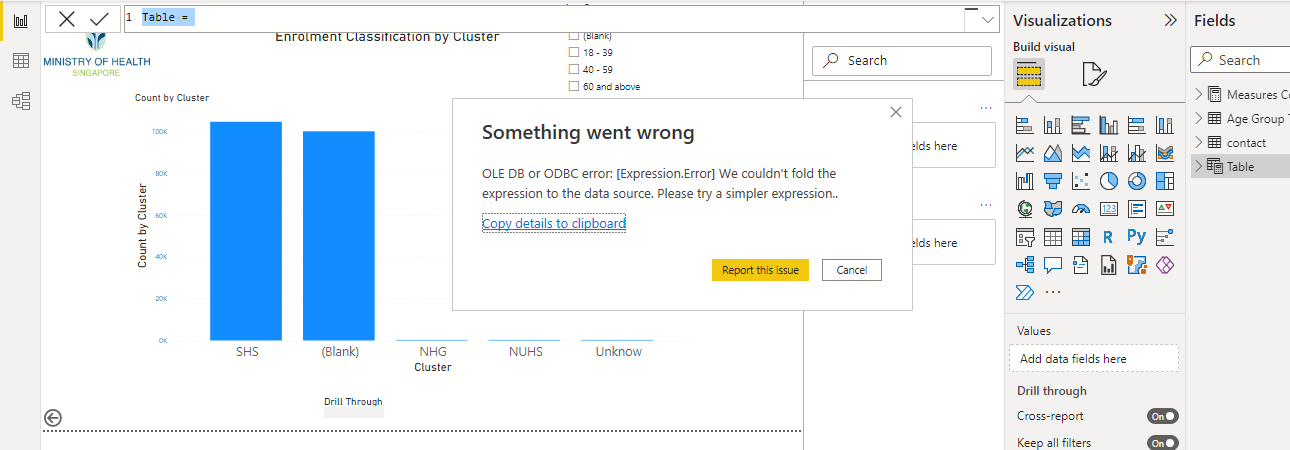Insert the R script visual
The height and width of the screenshot is (450, 1290).
1108,237
